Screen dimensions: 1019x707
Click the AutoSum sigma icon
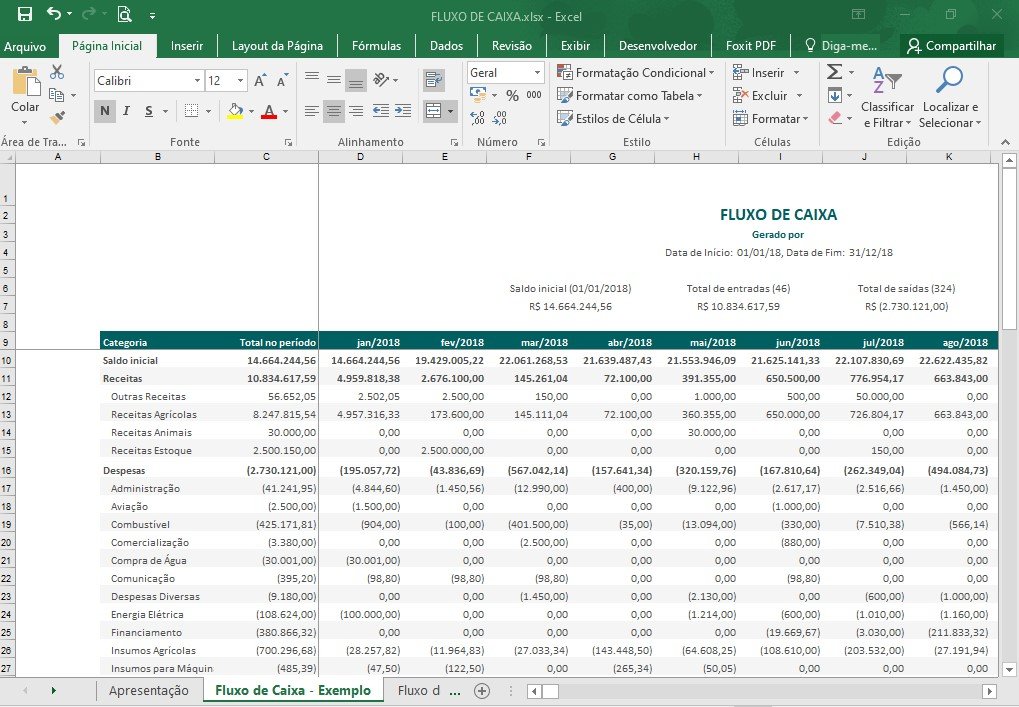pos(834,72)
